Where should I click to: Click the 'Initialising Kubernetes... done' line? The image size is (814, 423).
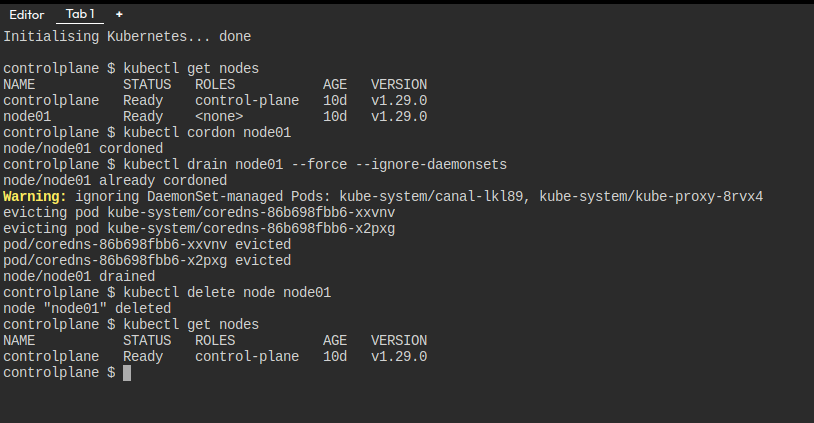tap(127, 37)
